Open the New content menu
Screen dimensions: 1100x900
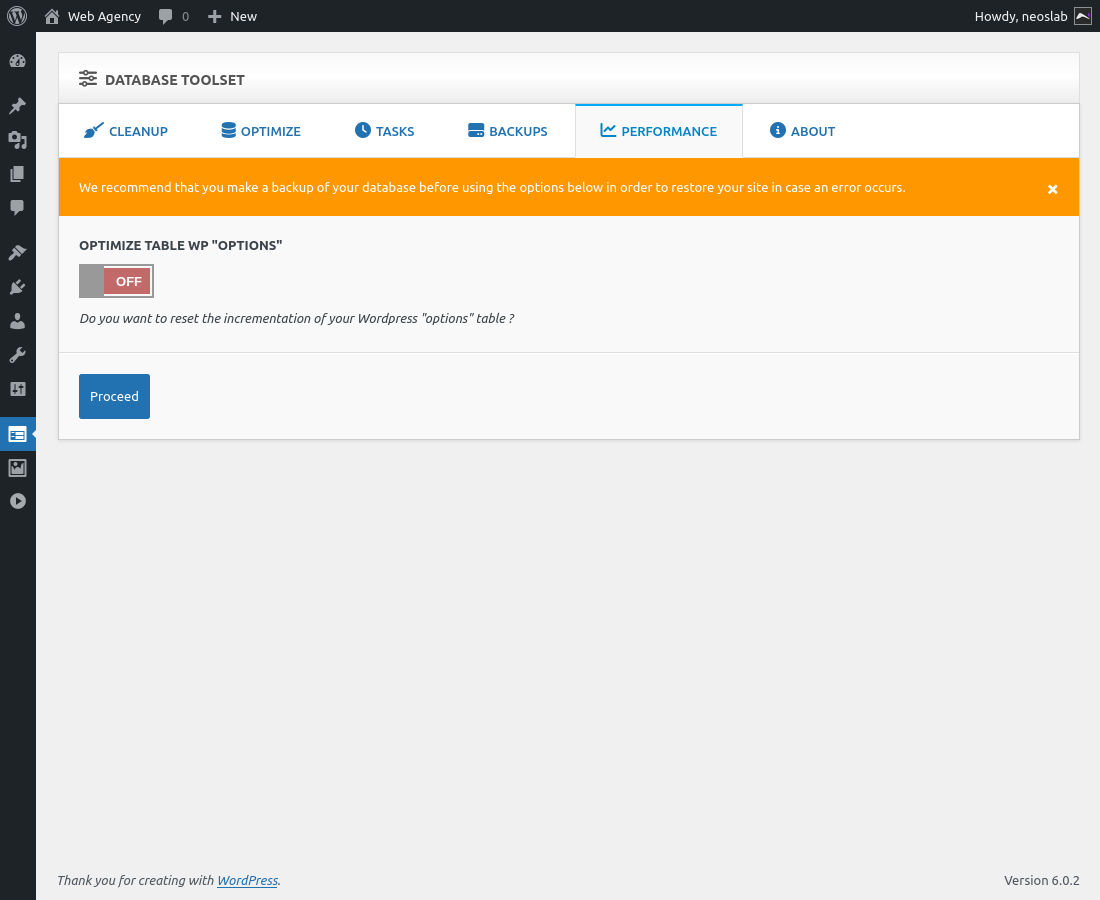tap(232, 16)
